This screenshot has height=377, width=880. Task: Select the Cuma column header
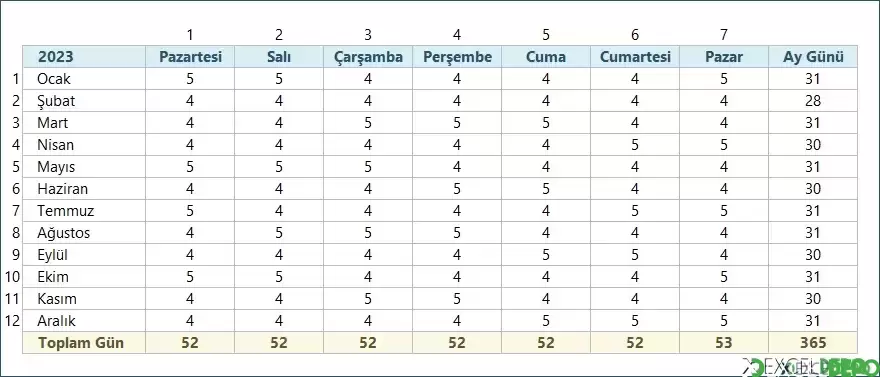[x=546, y=57]
